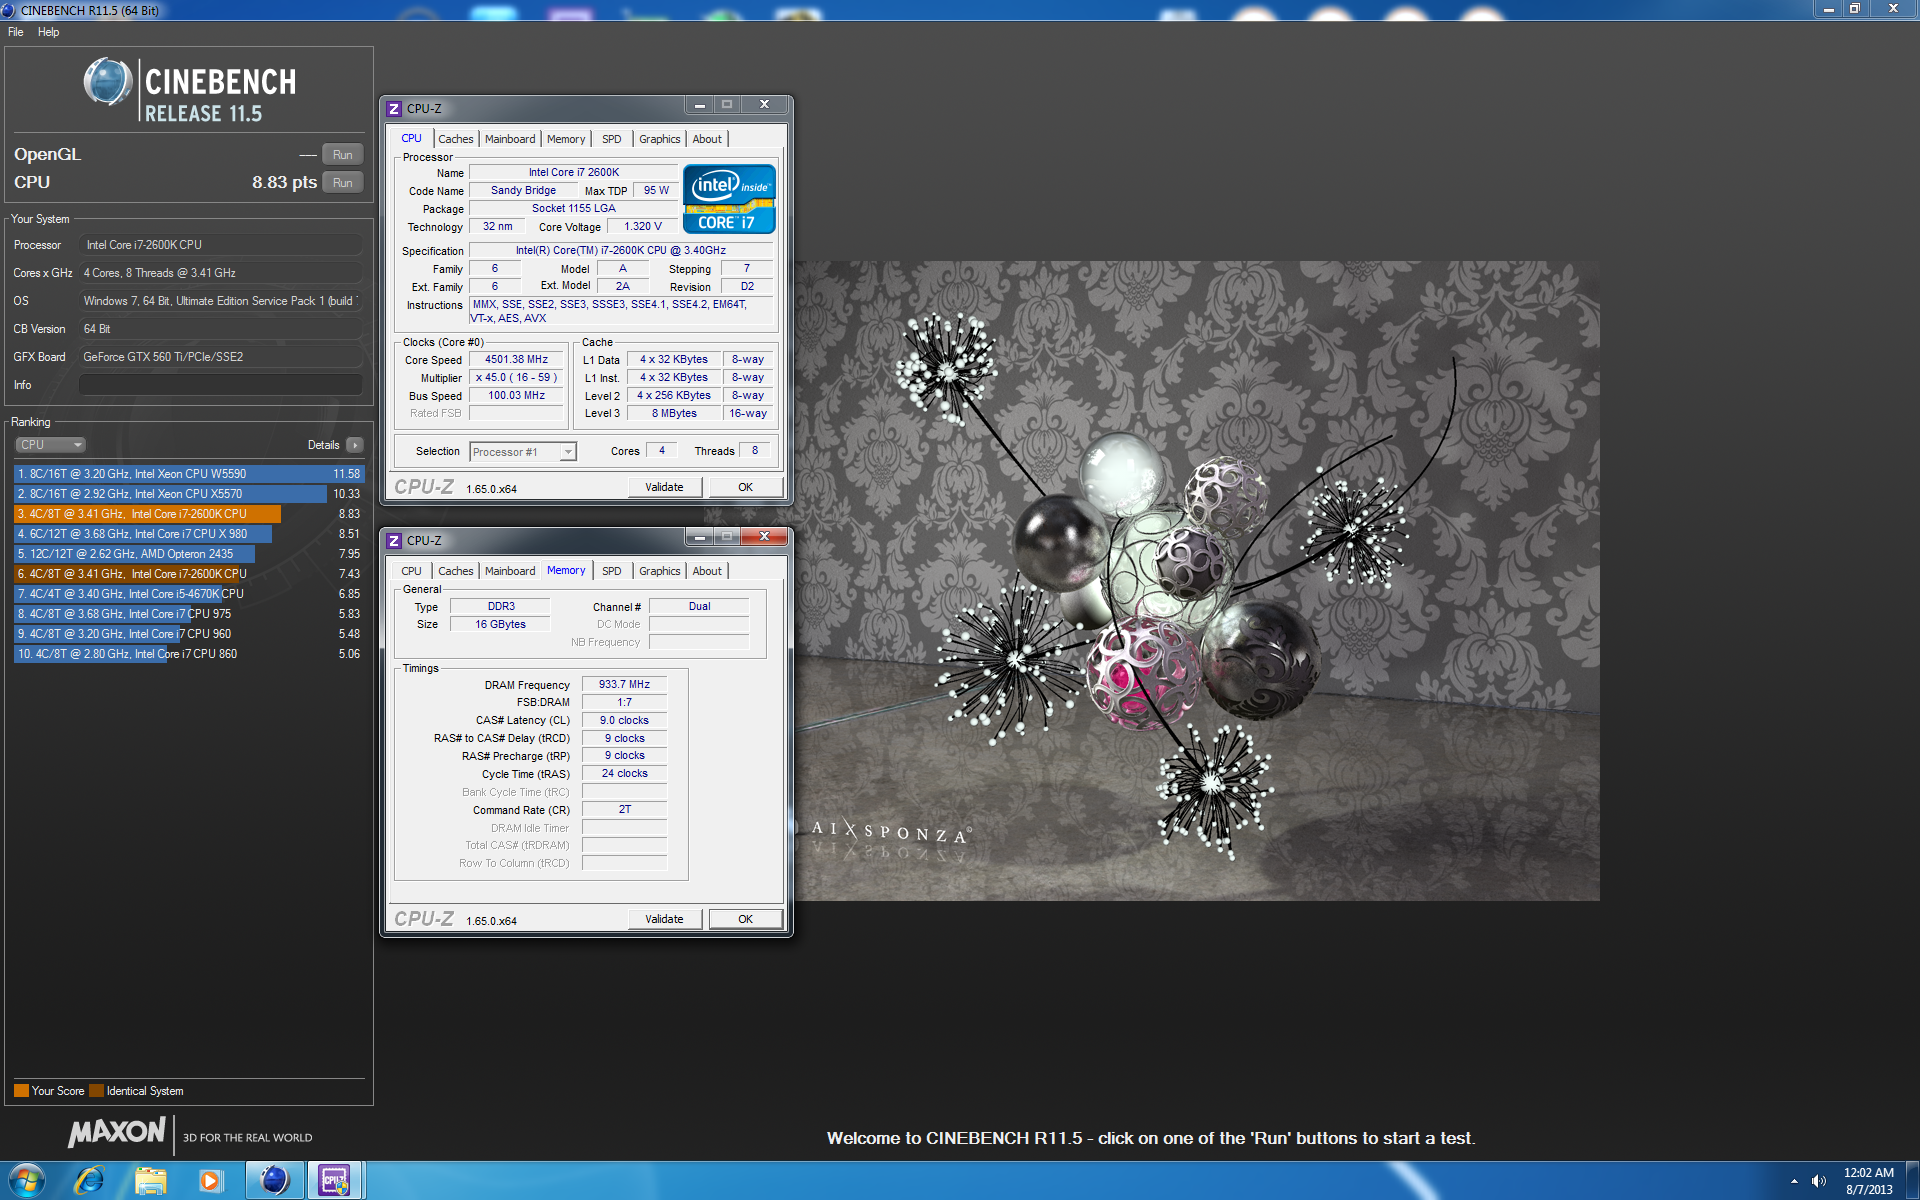This screenshot has height=1200, width=1920.
Task: Select the Intel Core i7 CPU 975 ranking row
Action: pyautogui.click(x=189, y=614)
